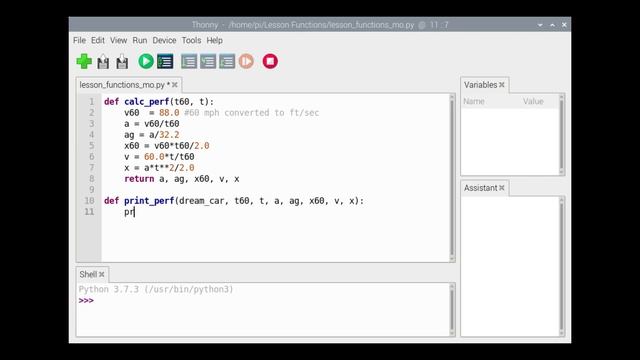Click on 'ag = a/32.2' code line
The height and width of the screenshot is (360, 640).
pyautogui.click(x=151, y=135)
